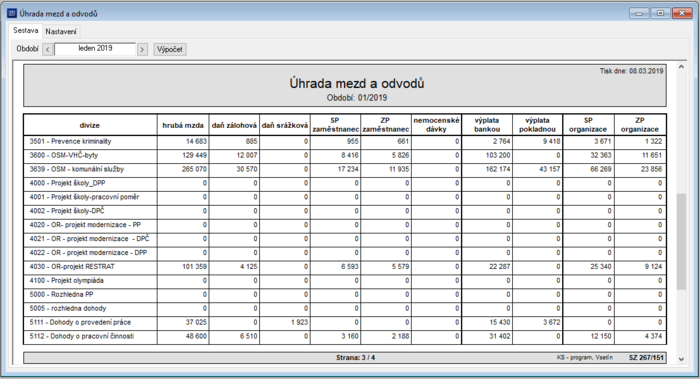700x379 pixels.
Task: Click výplata bankou value 162 174
Action: point(498,170)
